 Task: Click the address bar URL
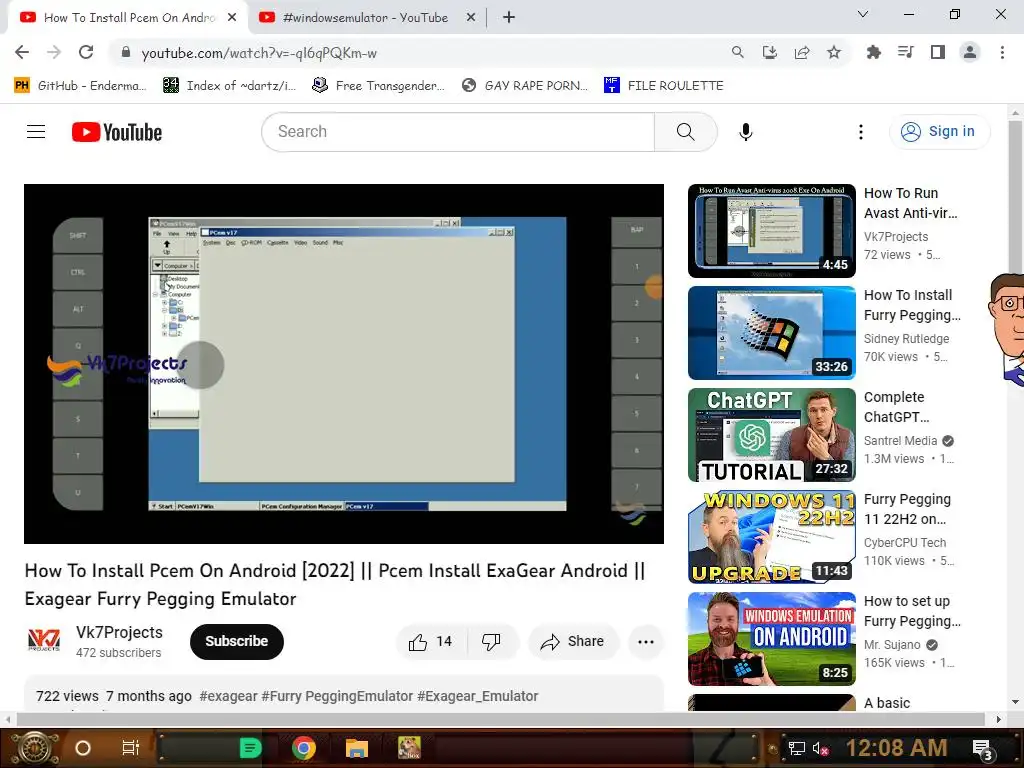(259, 53)
